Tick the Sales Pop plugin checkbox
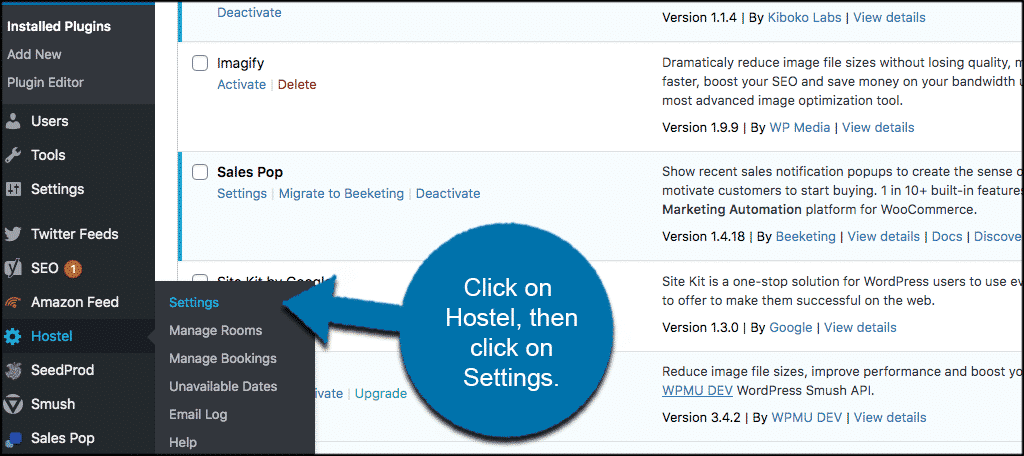This screenshot has width=1024, height=456. point(200,172)
